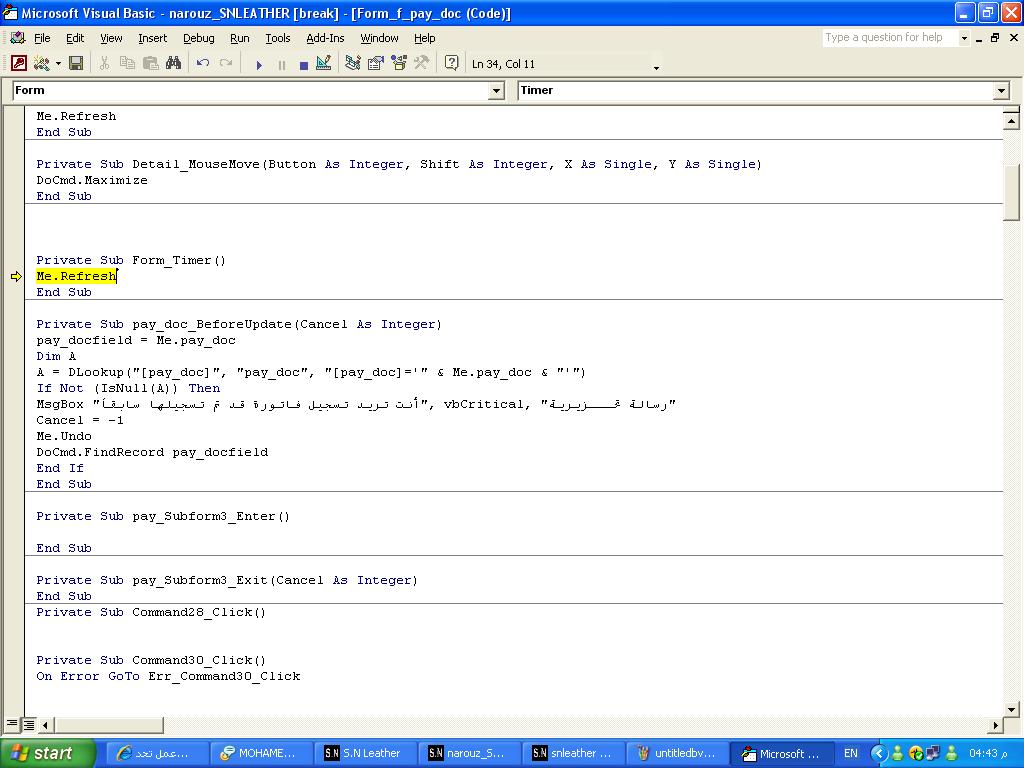This screenshot has width=1024, height=768.
Task: Open the Debug menu
Action: (199, 38)
